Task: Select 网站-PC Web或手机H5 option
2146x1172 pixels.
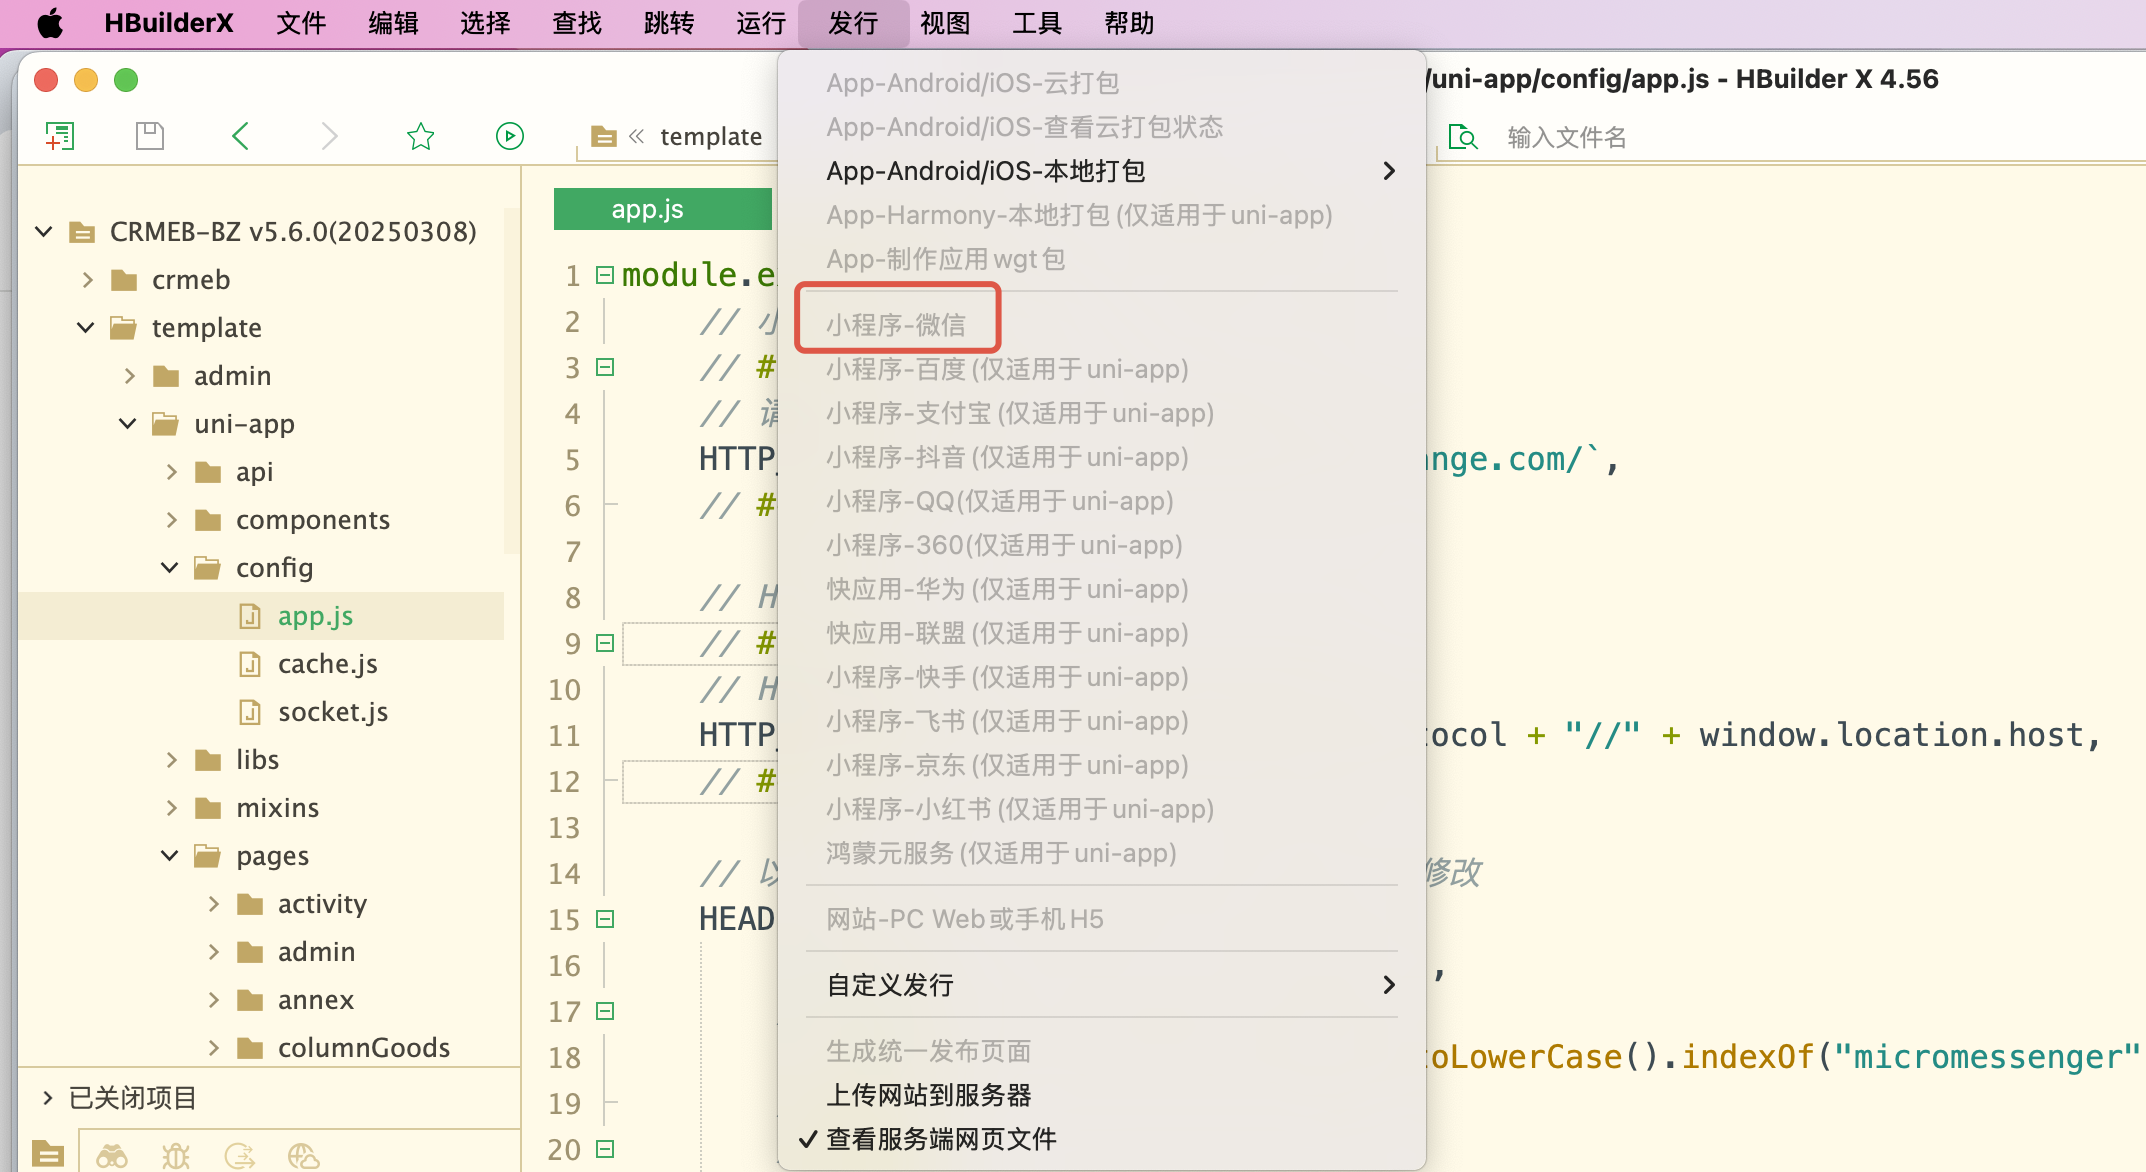Action: 1101,919
